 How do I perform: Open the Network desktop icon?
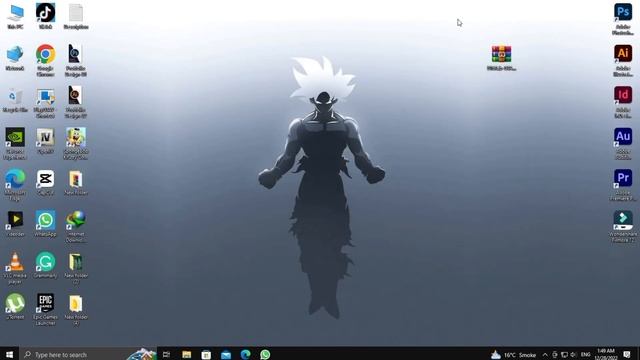[15, 58]
